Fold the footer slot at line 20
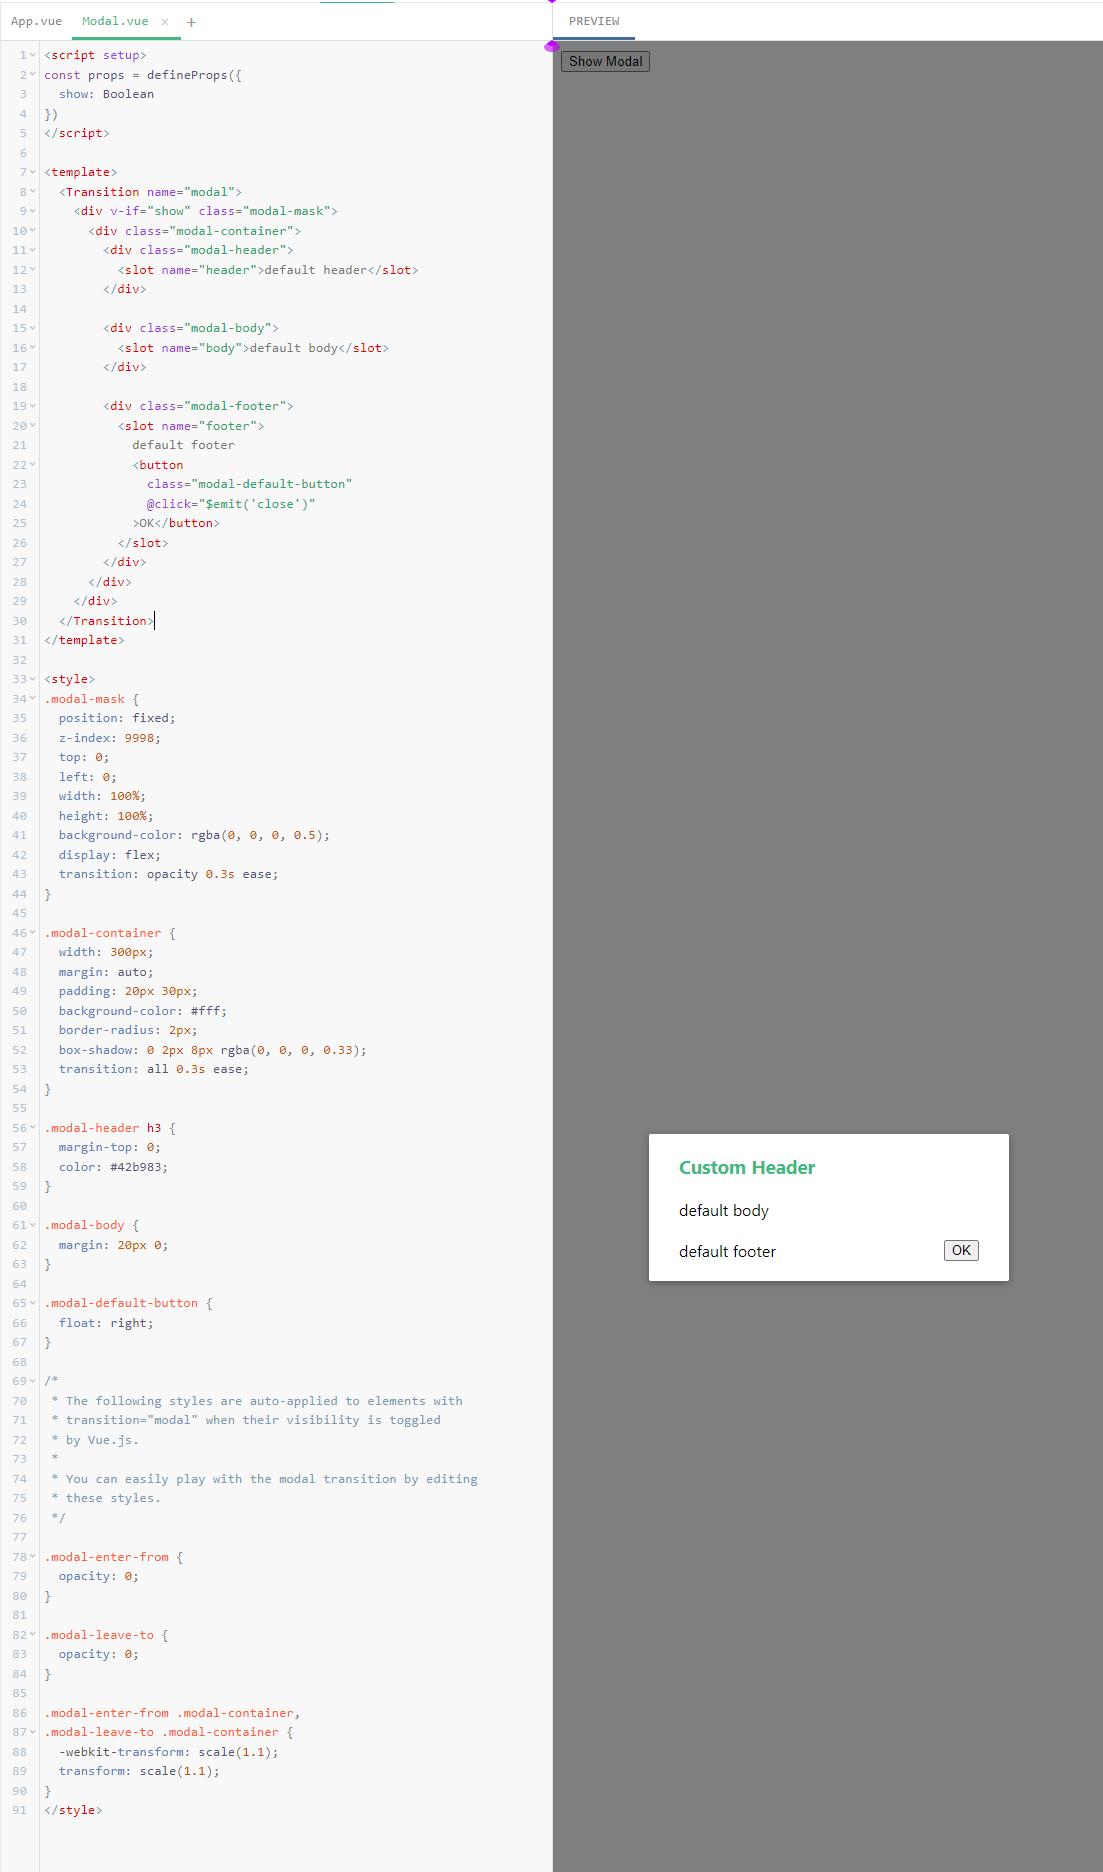The image size is (1103, 1872). point(33,426)
